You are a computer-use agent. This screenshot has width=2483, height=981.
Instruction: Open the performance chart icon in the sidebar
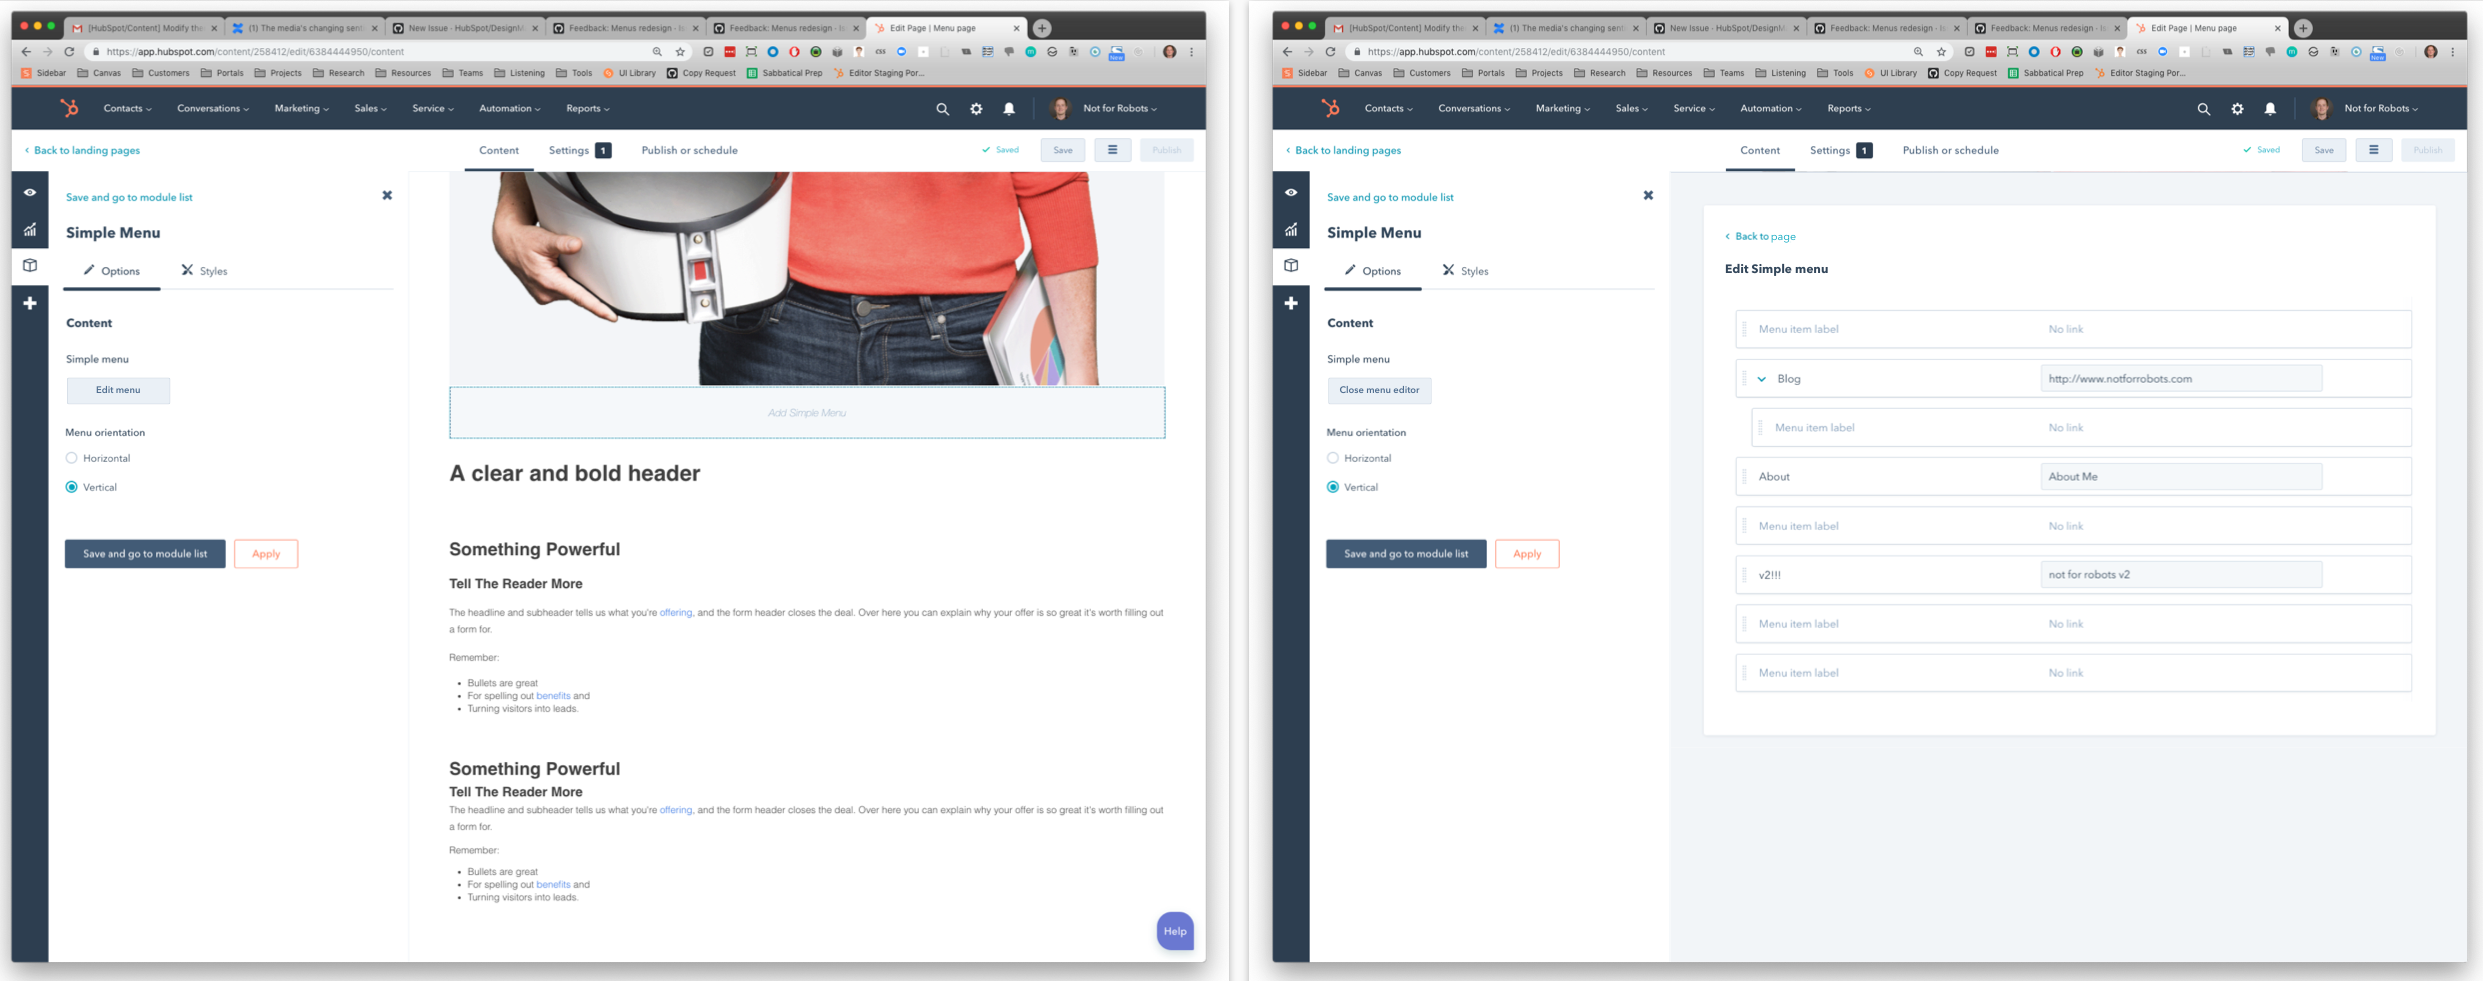coord(30,229)
